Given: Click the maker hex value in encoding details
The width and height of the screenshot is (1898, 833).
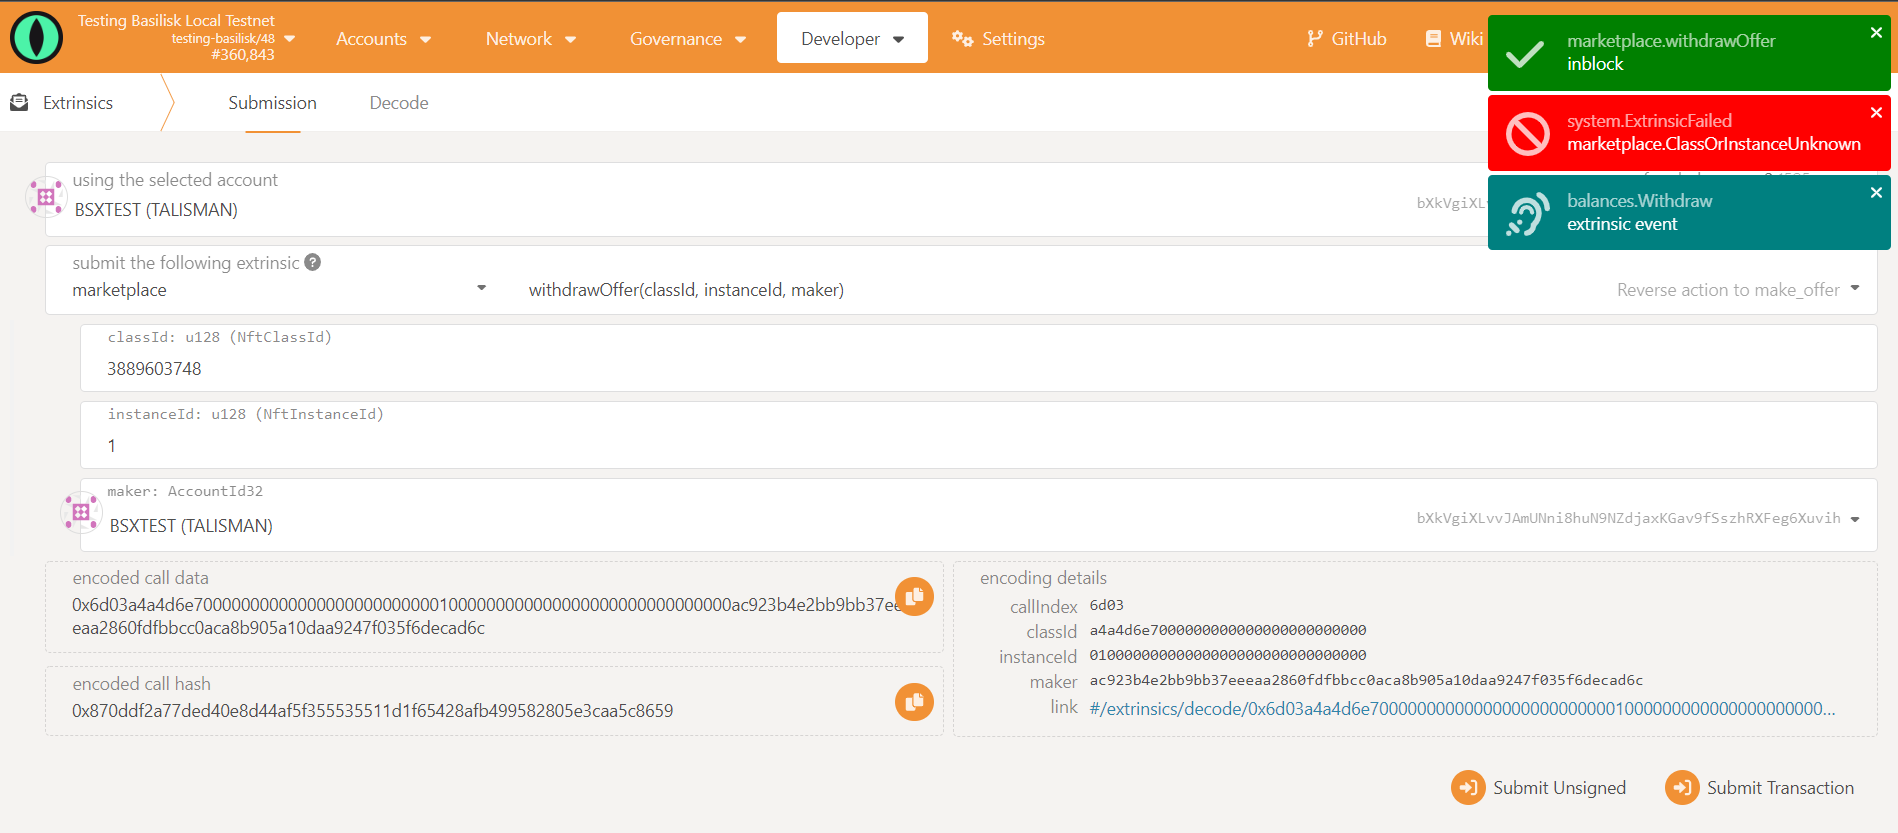Looking at the screenshot, I should (1366, 680).
